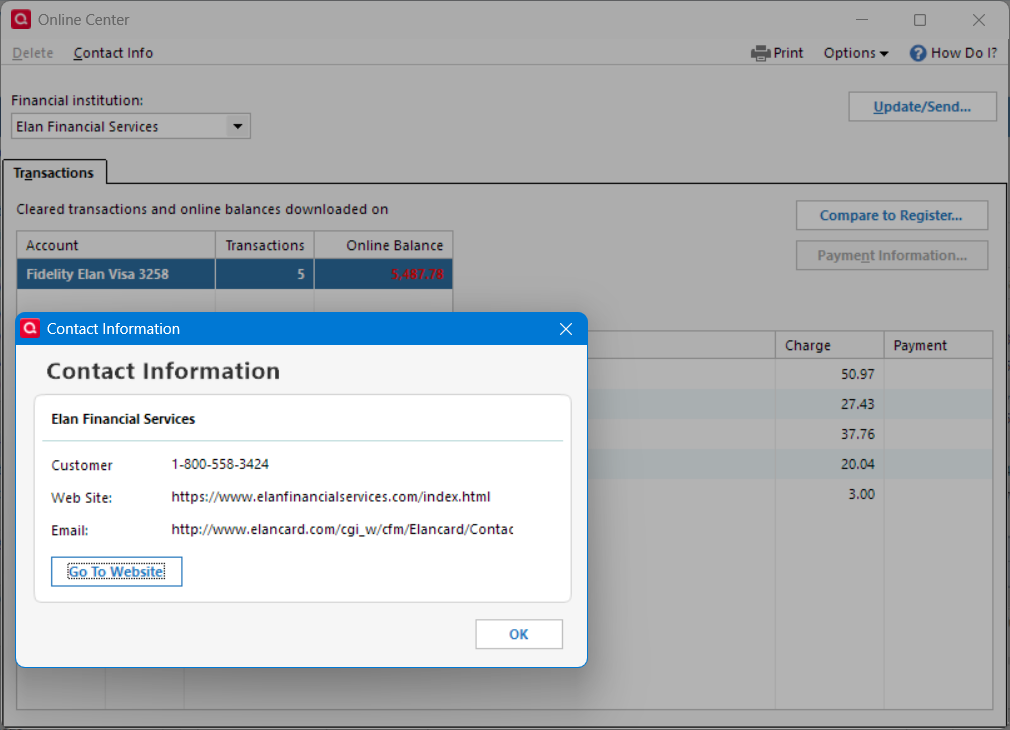Viewport: 1010px width, 730px height.
Task: Click the elancard.com email URL
Action: [x=342, y=530]
